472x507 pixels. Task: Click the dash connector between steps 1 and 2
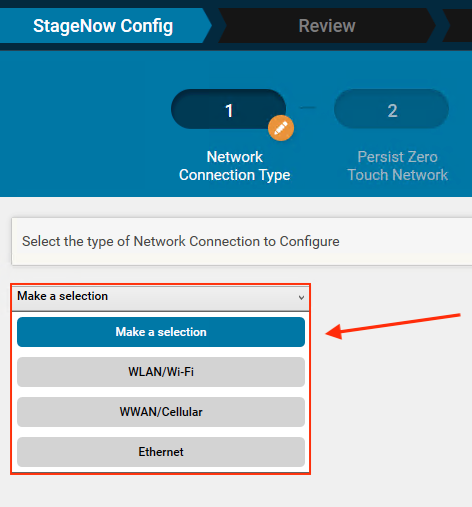pos(308,107)
